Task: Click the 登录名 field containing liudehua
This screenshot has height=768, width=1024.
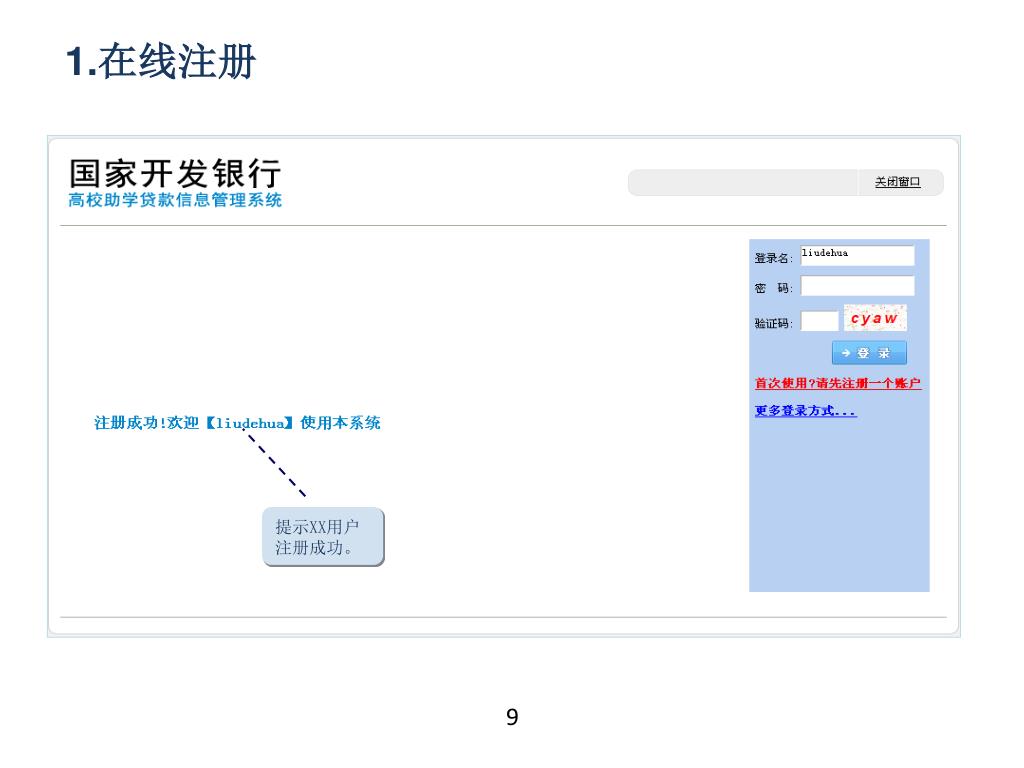Action: coord(857,255)
